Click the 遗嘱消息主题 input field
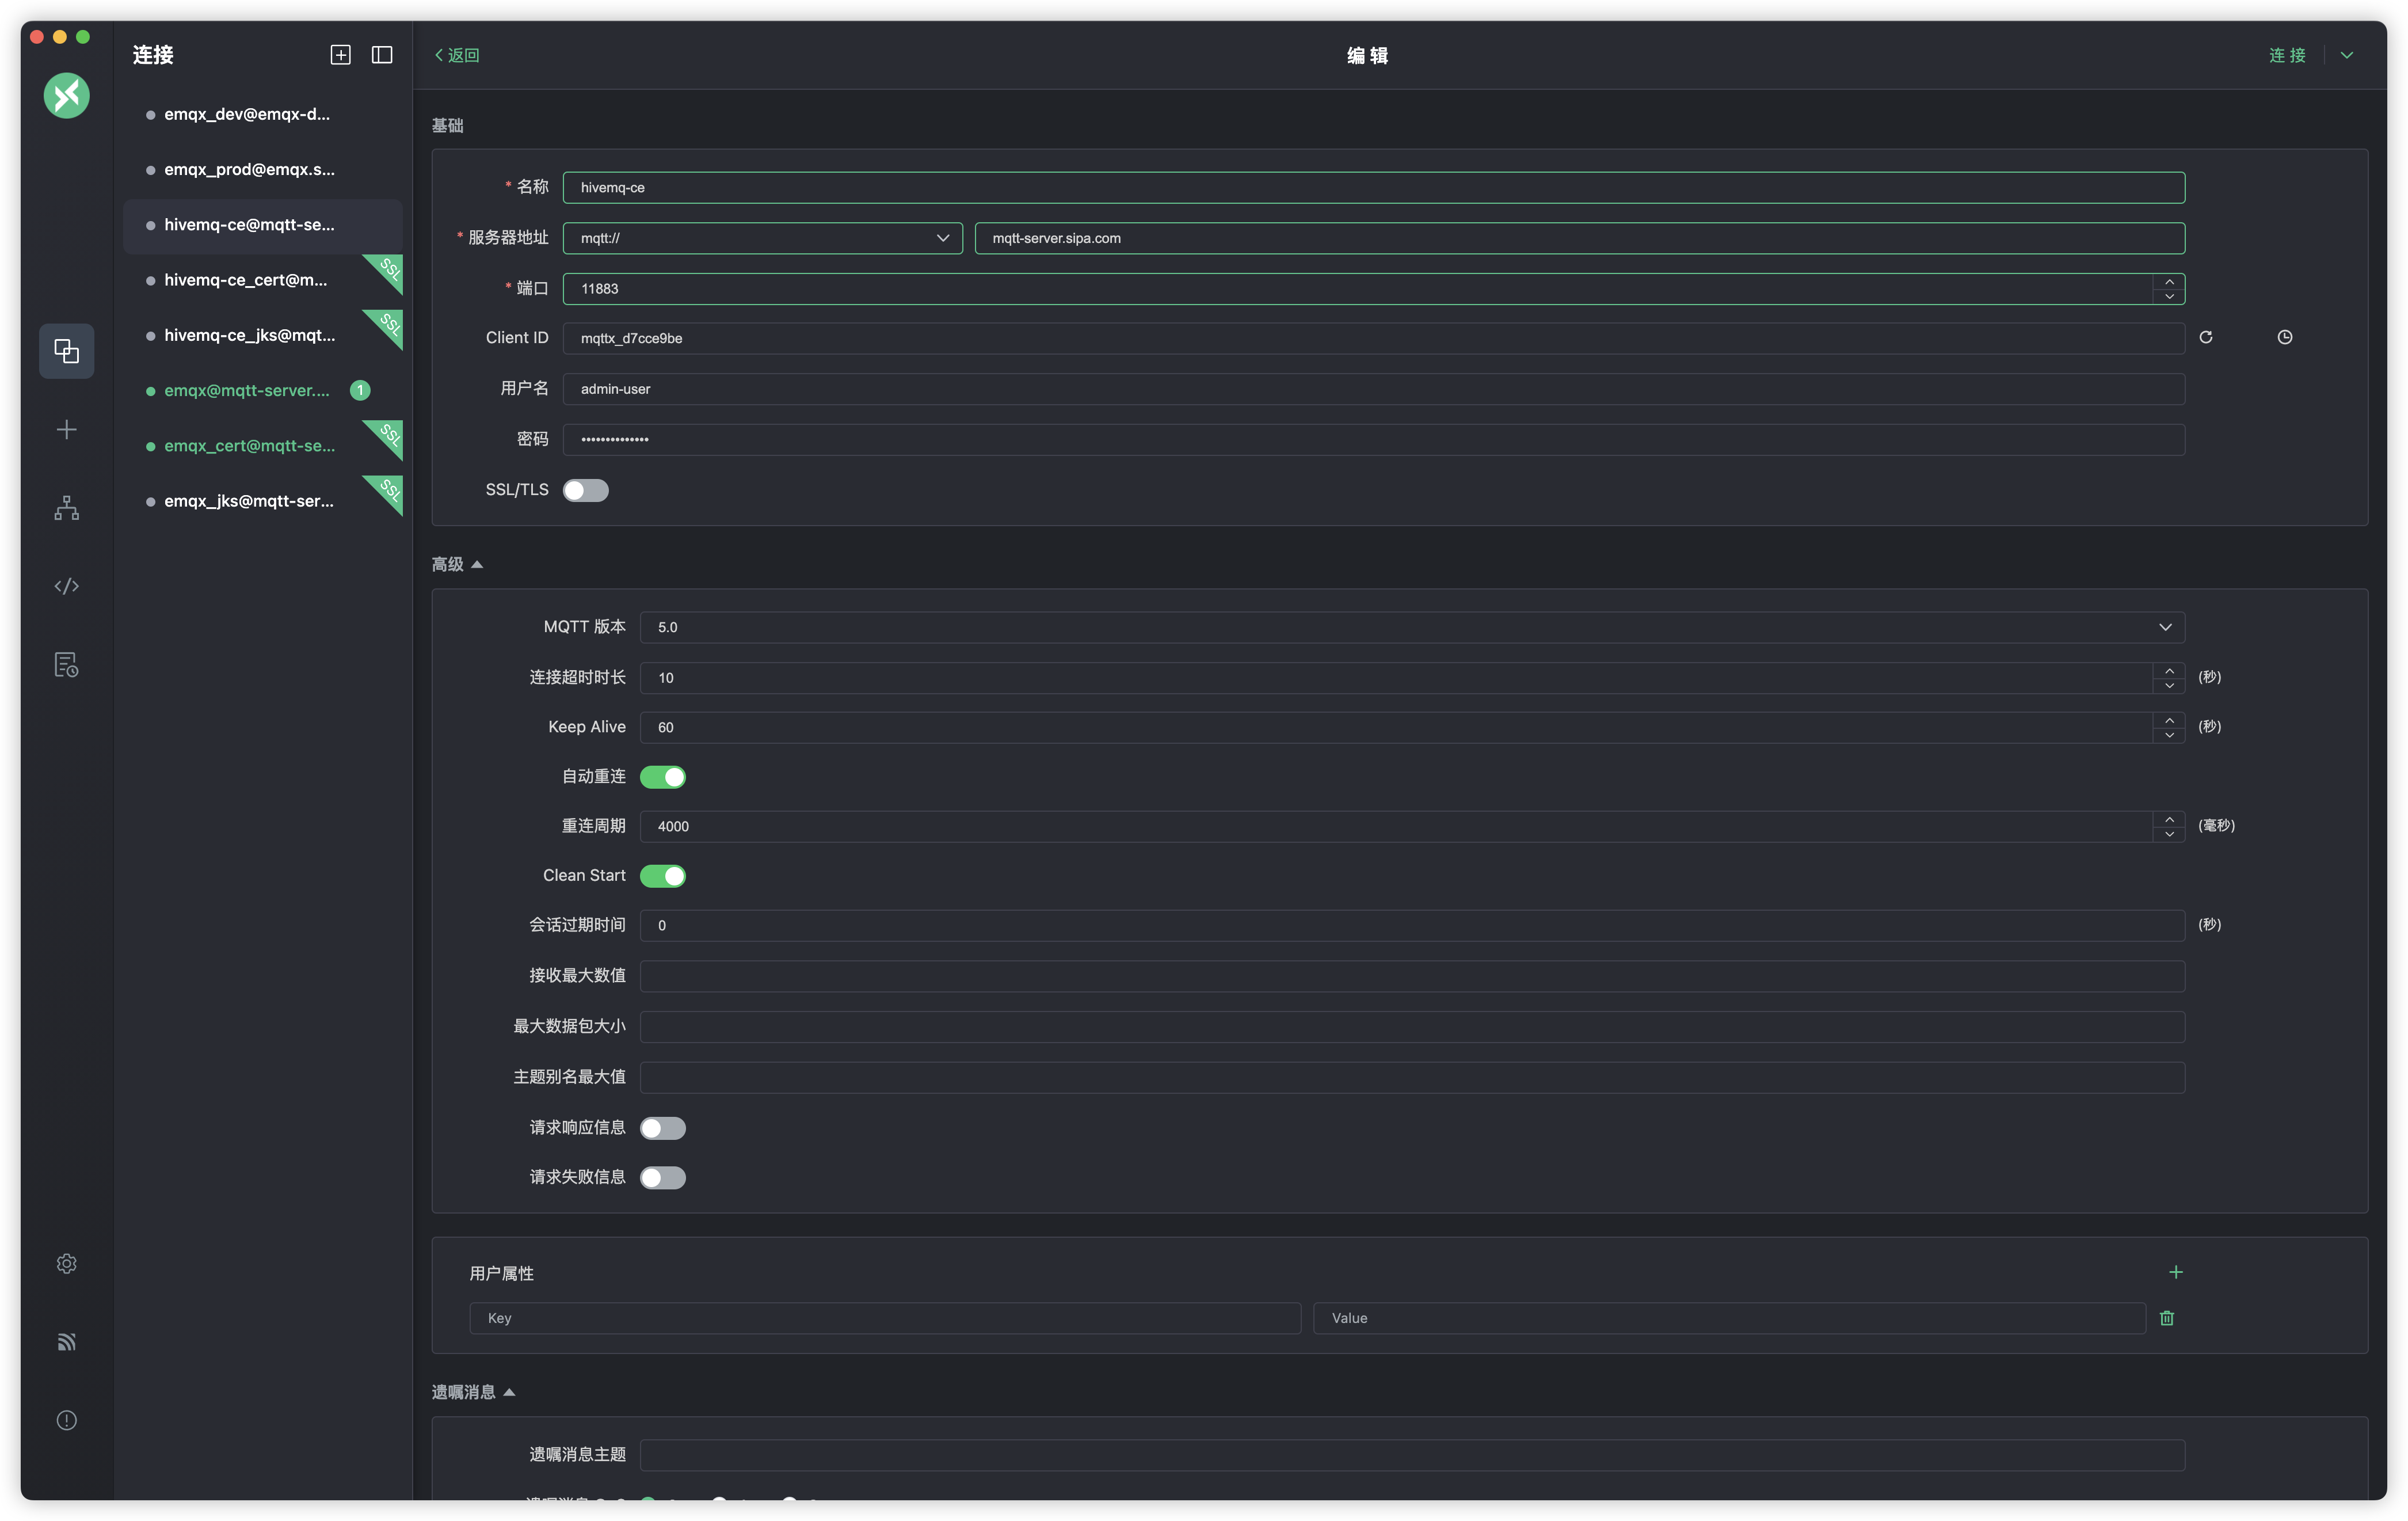Image resolution: width=2408 pixels, height=1521 pixels. [x=1412, y=1455]
